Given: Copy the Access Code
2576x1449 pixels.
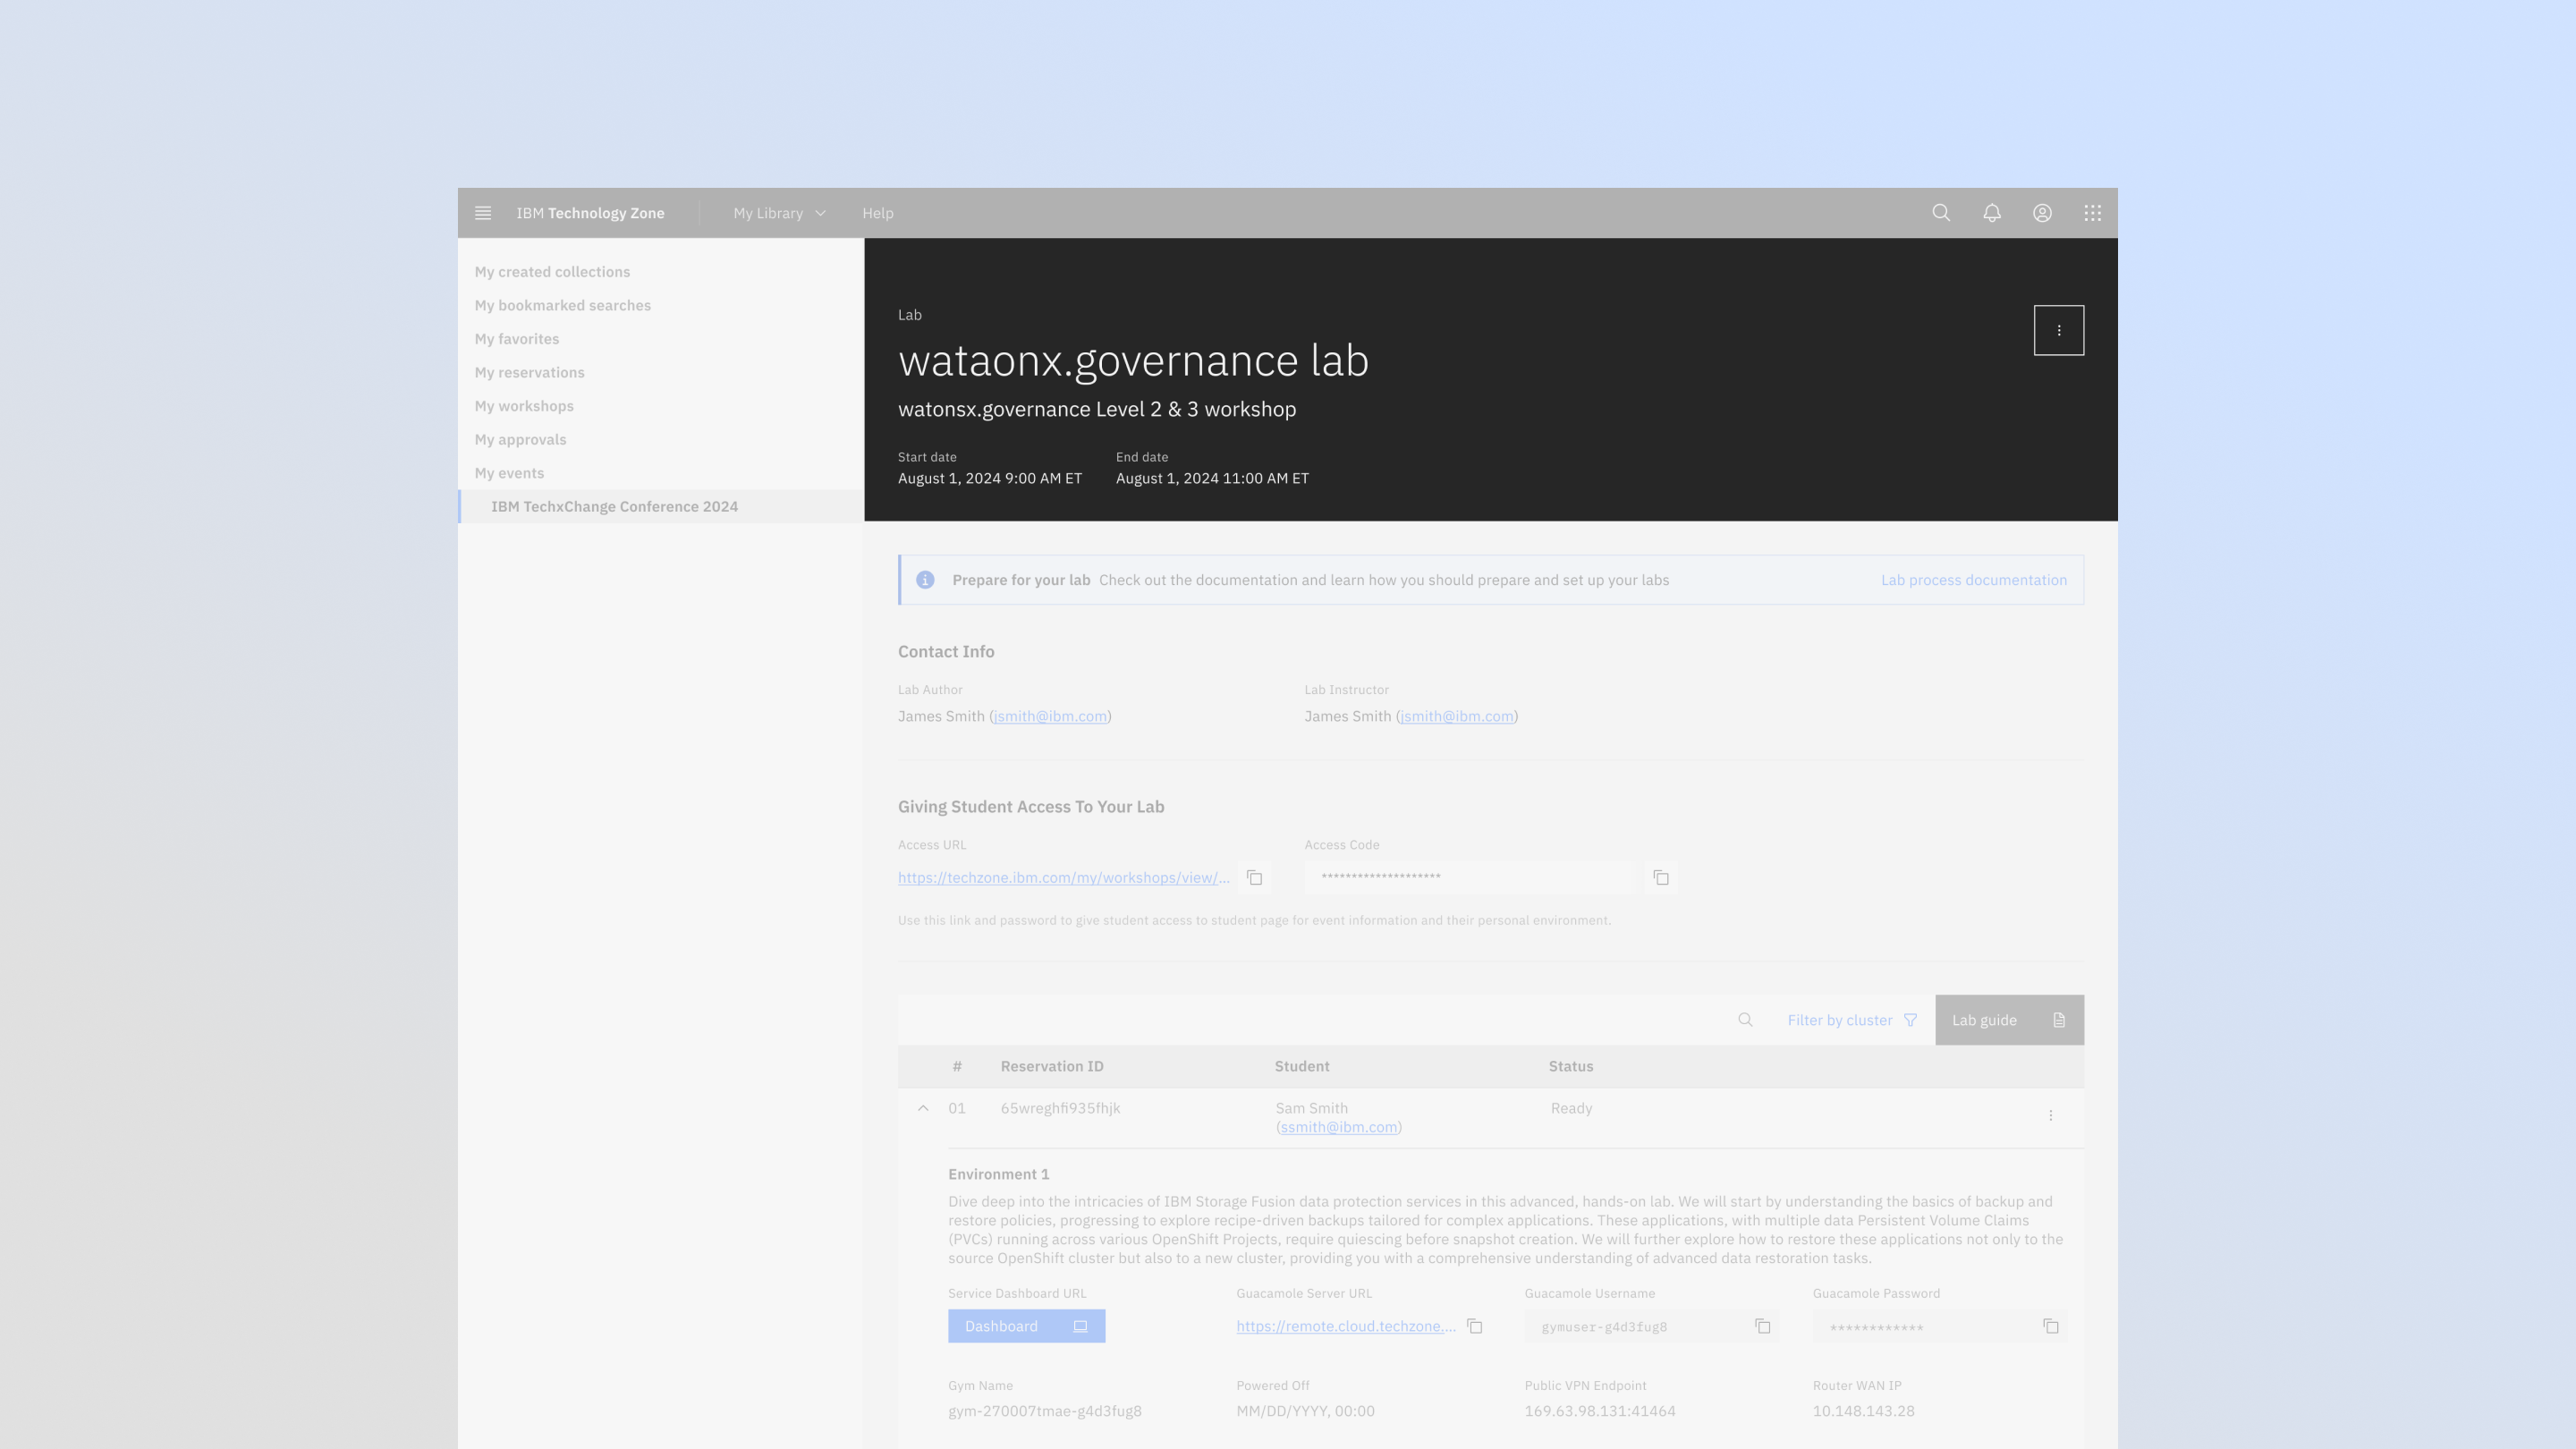Looking at the screenshot, I should [x=1661, y=878].
